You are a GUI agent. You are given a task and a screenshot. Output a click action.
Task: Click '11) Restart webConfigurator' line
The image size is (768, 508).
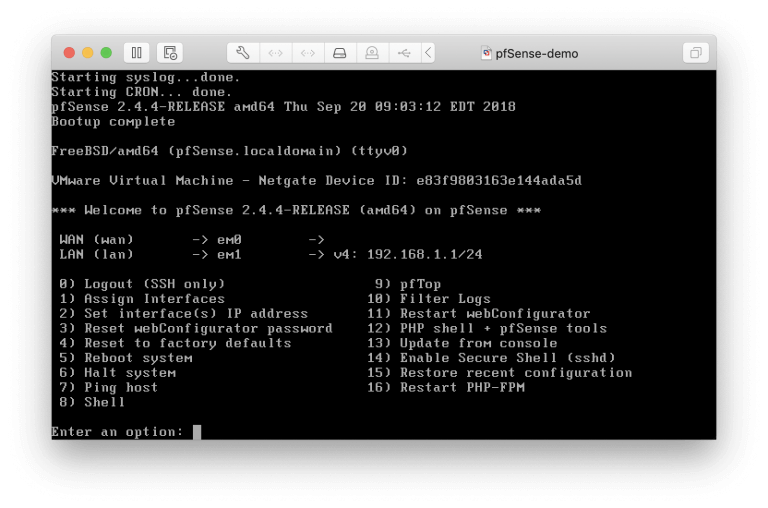click(x=479, y=314)
